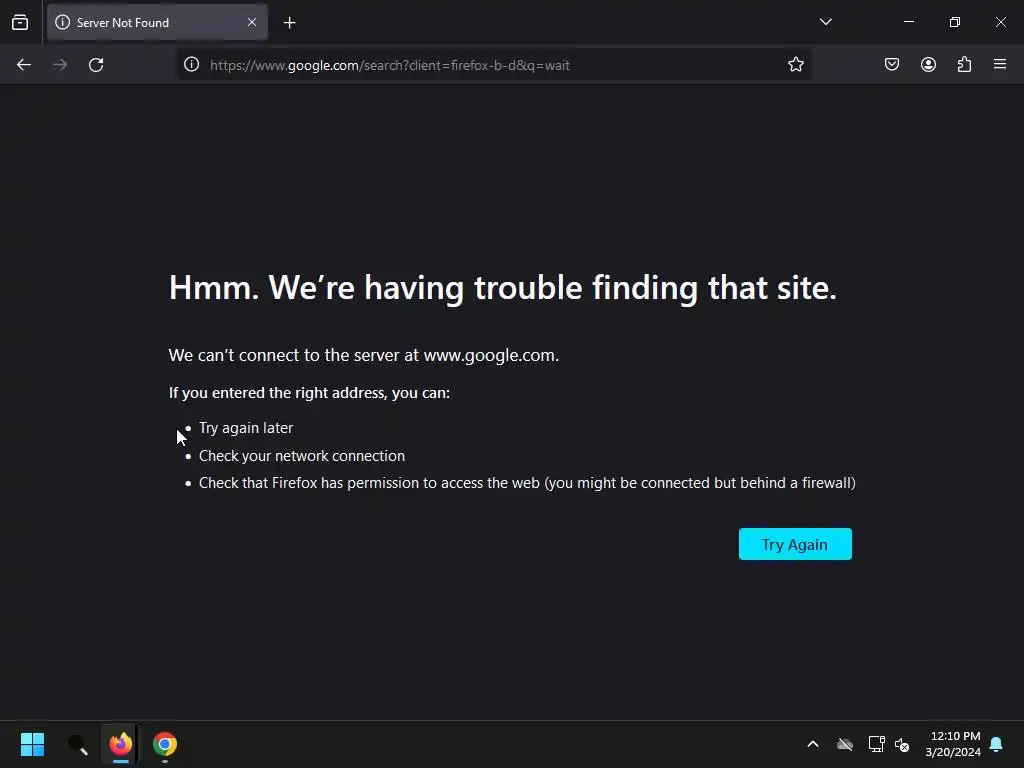
Task: Open Extensions puzzle icon
Action: [x=964, y=64]
